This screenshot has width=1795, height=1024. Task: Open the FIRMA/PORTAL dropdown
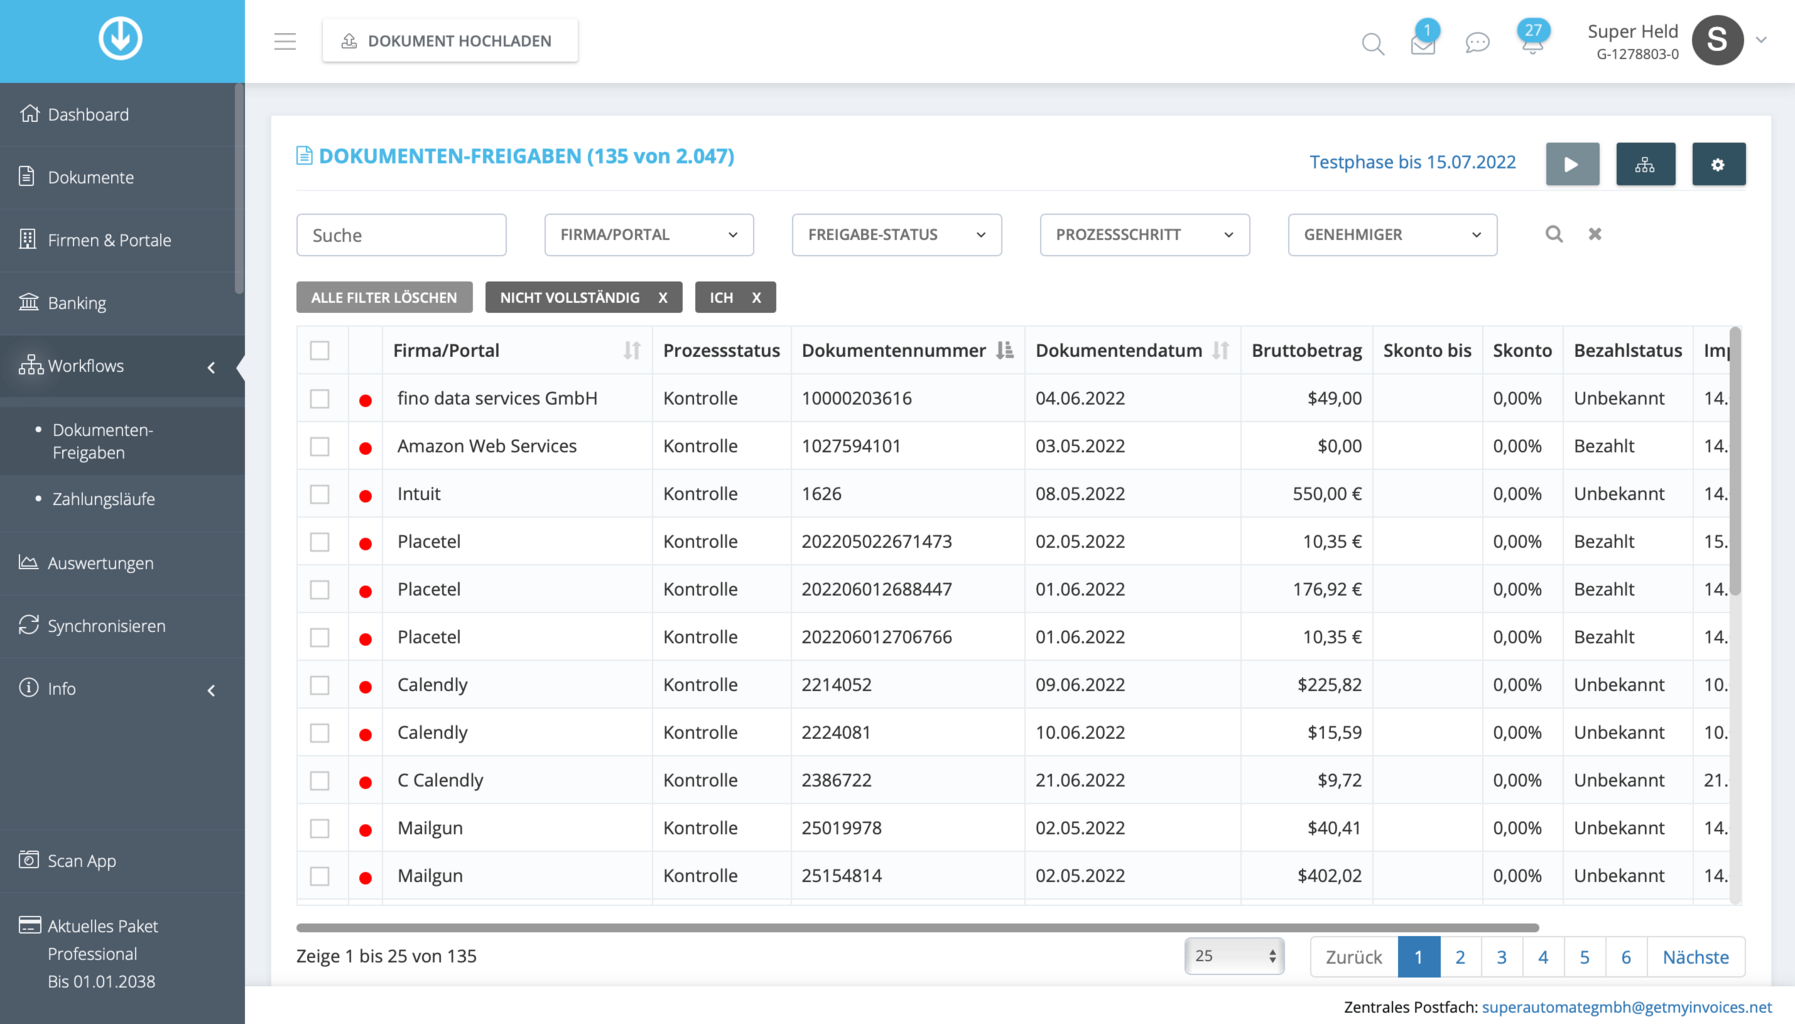(x=648, y=235)
